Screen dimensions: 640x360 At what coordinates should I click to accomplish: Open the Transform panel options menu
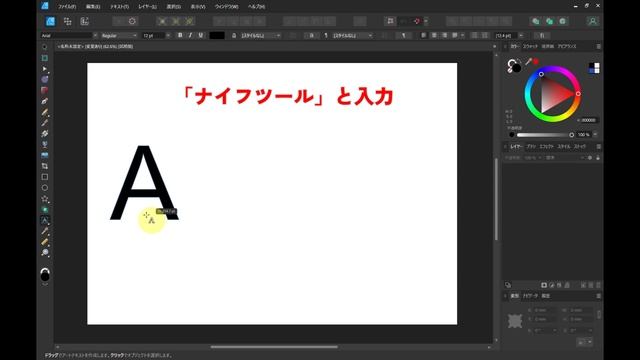598,296
